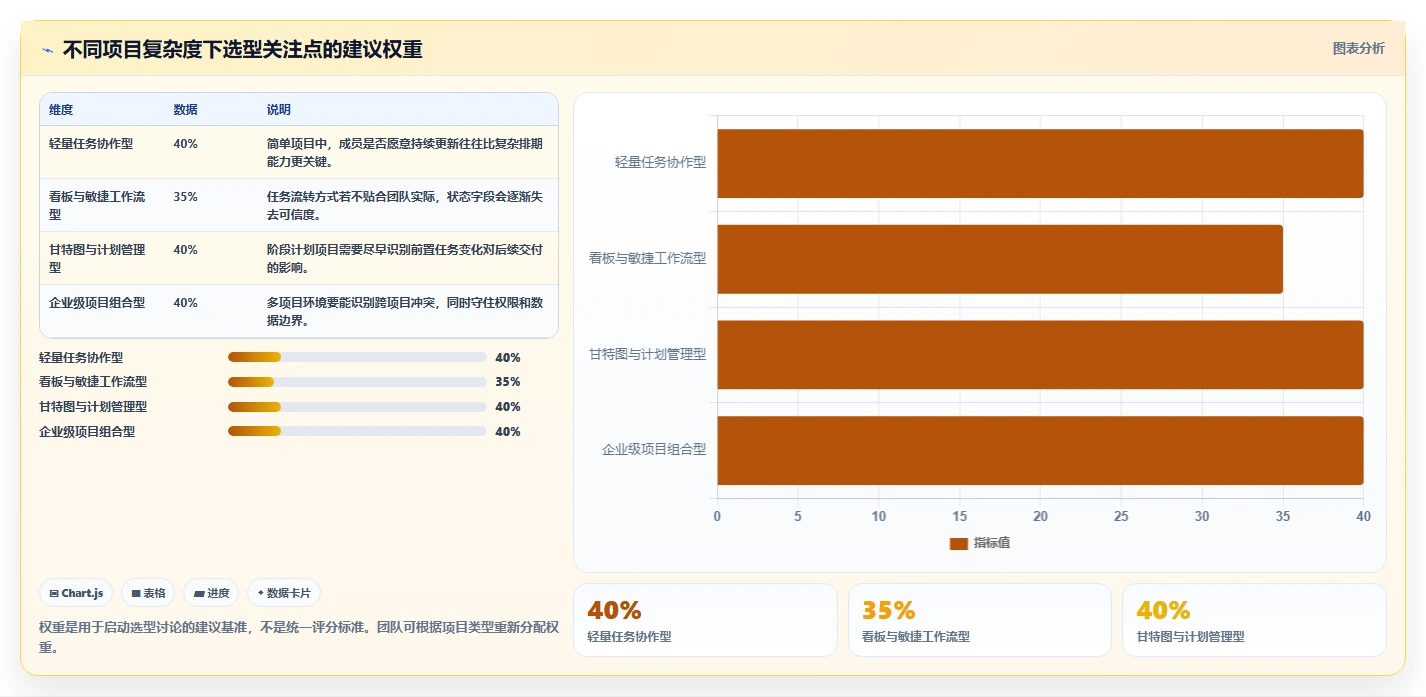The image size is (1426, 697).
Task: Click the 35% data cell in the table
Action: (x=185, y=197)
